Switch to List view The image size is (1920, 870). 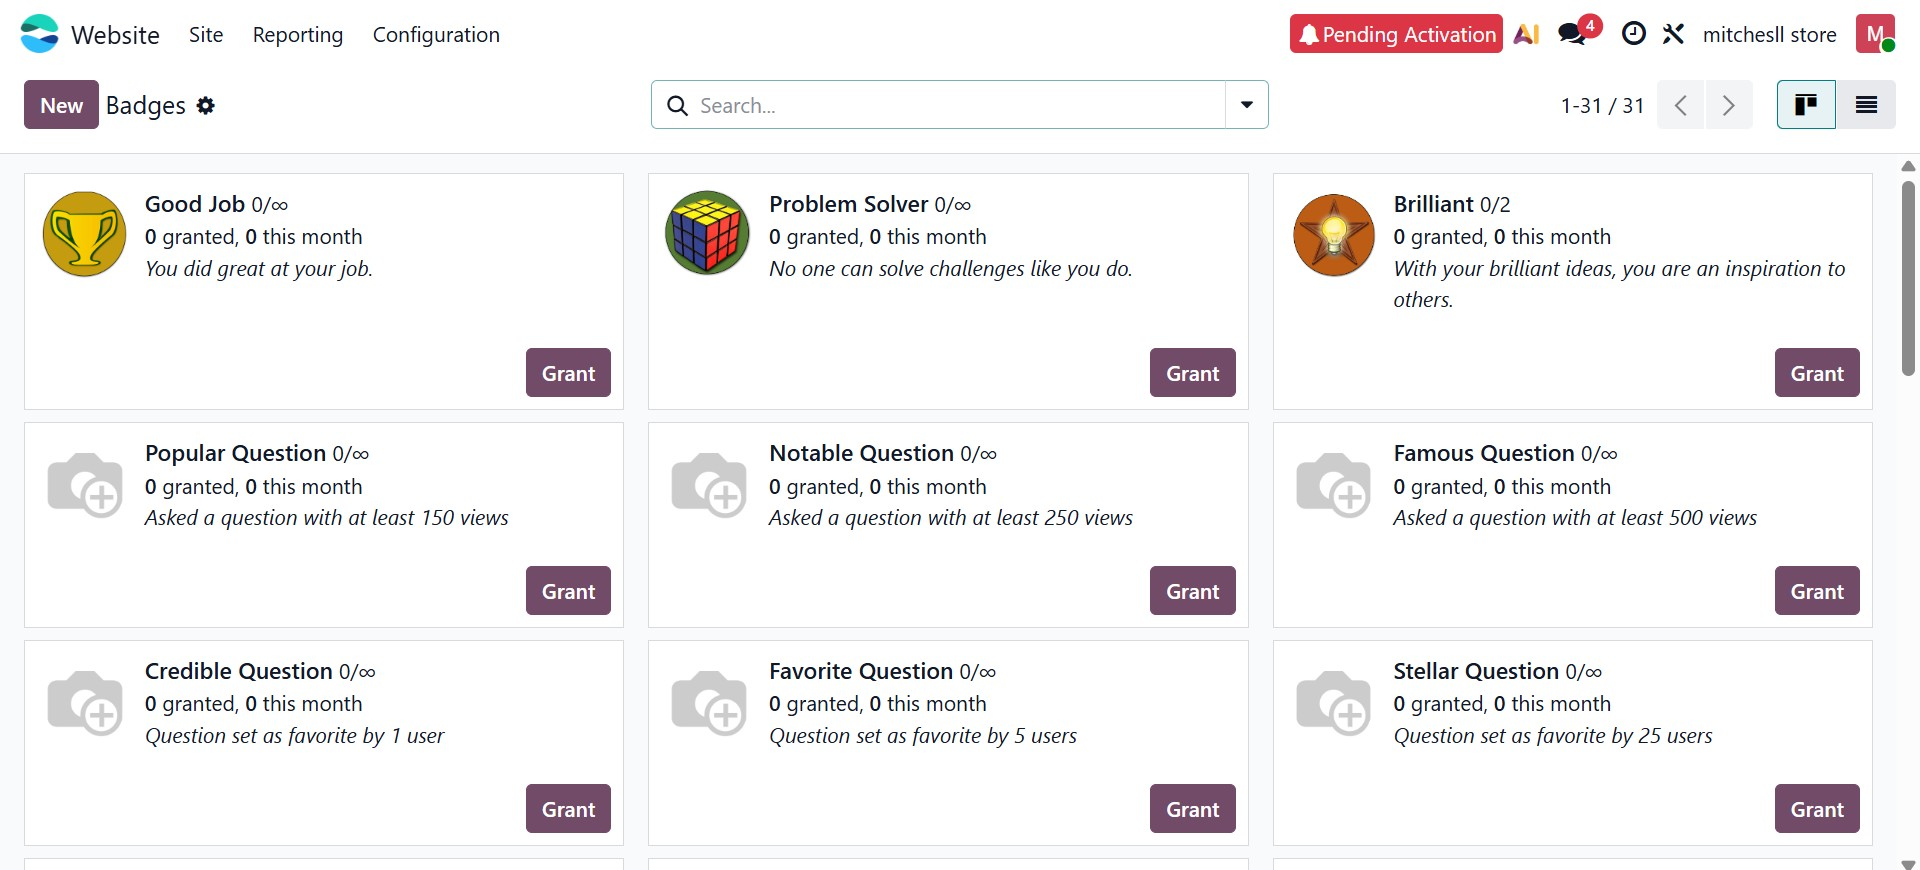click(1866, 105)
